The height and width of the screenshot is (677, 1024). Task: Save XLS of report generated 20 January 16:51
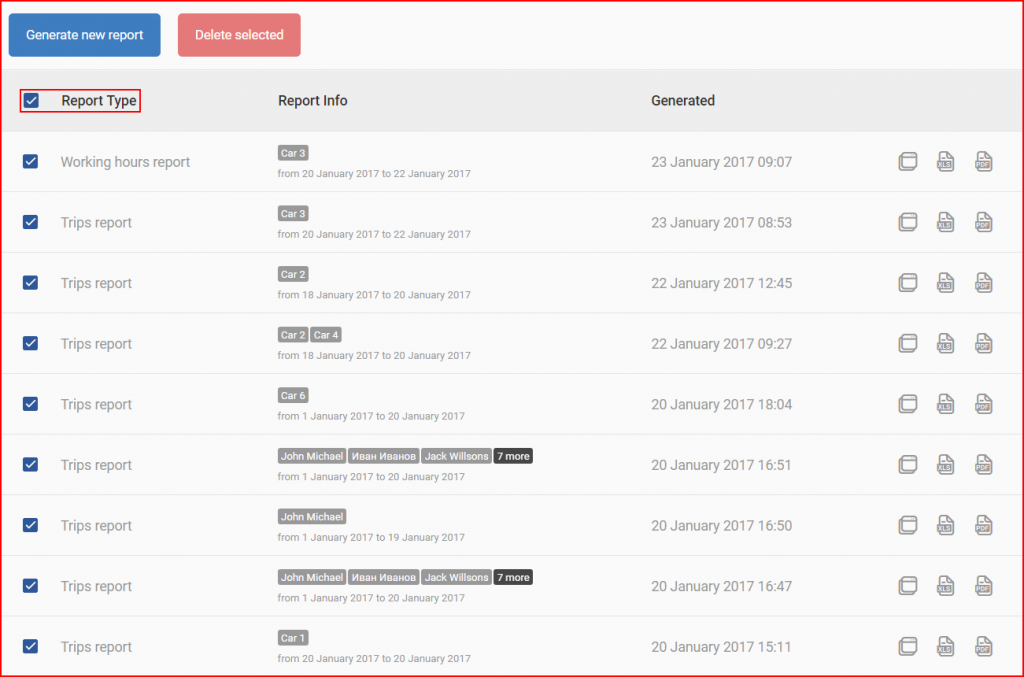pyautogui.click(x=946, y=465)
